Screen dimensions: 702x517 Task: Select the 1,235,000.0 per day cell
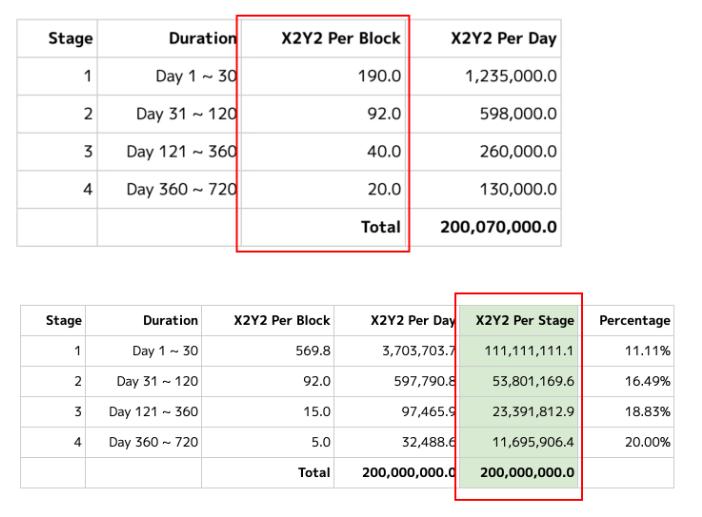click(510, 76)
